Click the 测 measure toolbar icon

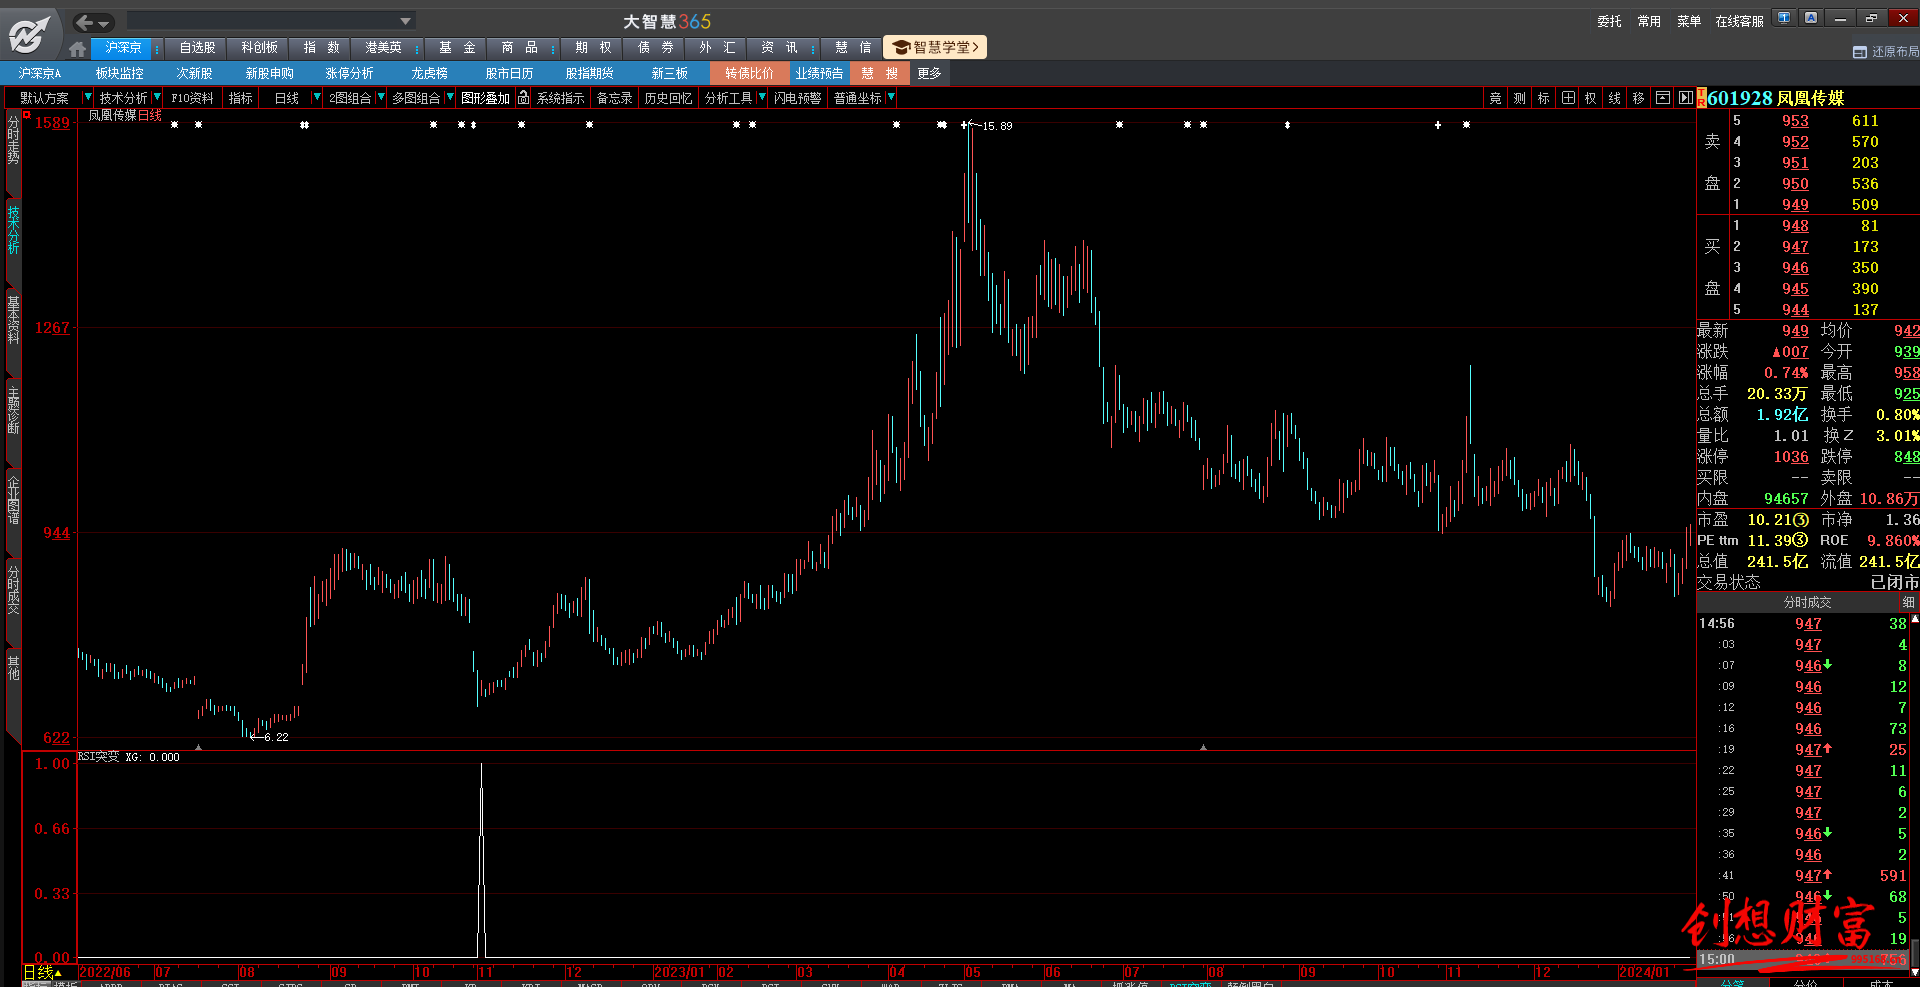1519,98
